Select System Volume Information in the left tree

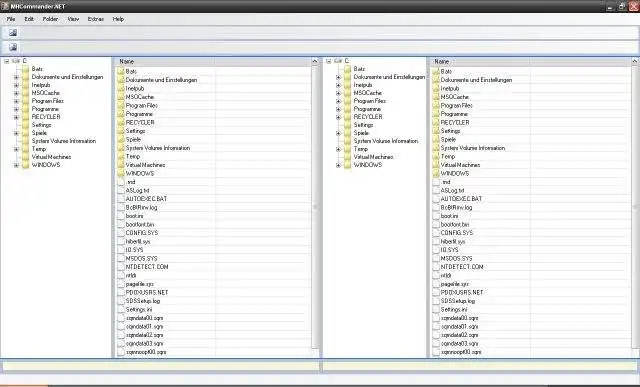click(x=64, y=141)
